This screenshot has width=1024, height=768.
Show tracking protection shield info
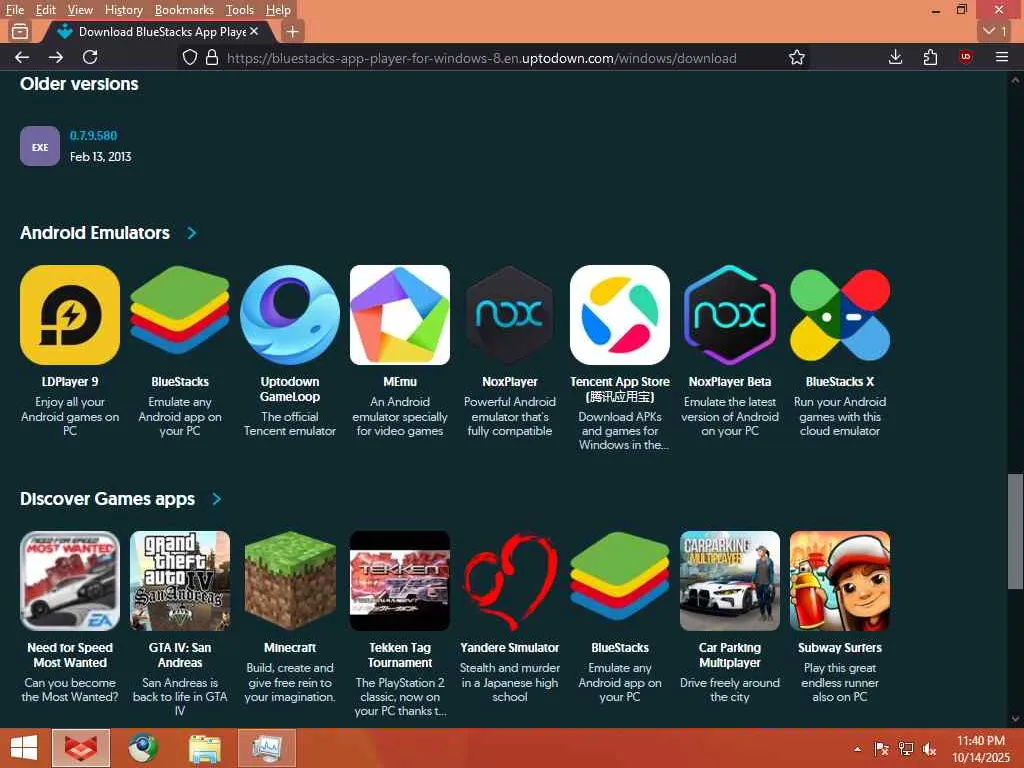click(189, 57)
